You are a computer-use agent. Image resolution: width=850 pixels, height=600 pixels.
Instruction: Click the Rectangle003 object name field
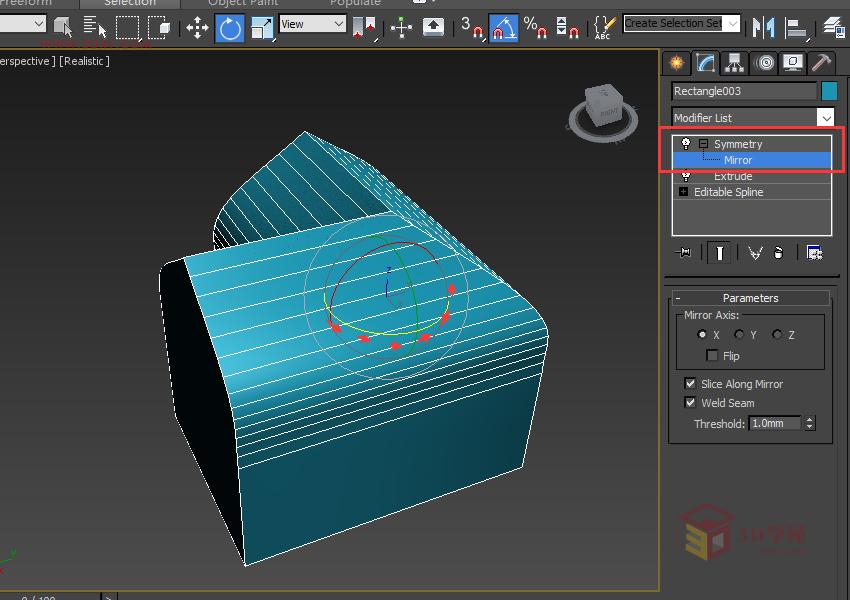744,91
